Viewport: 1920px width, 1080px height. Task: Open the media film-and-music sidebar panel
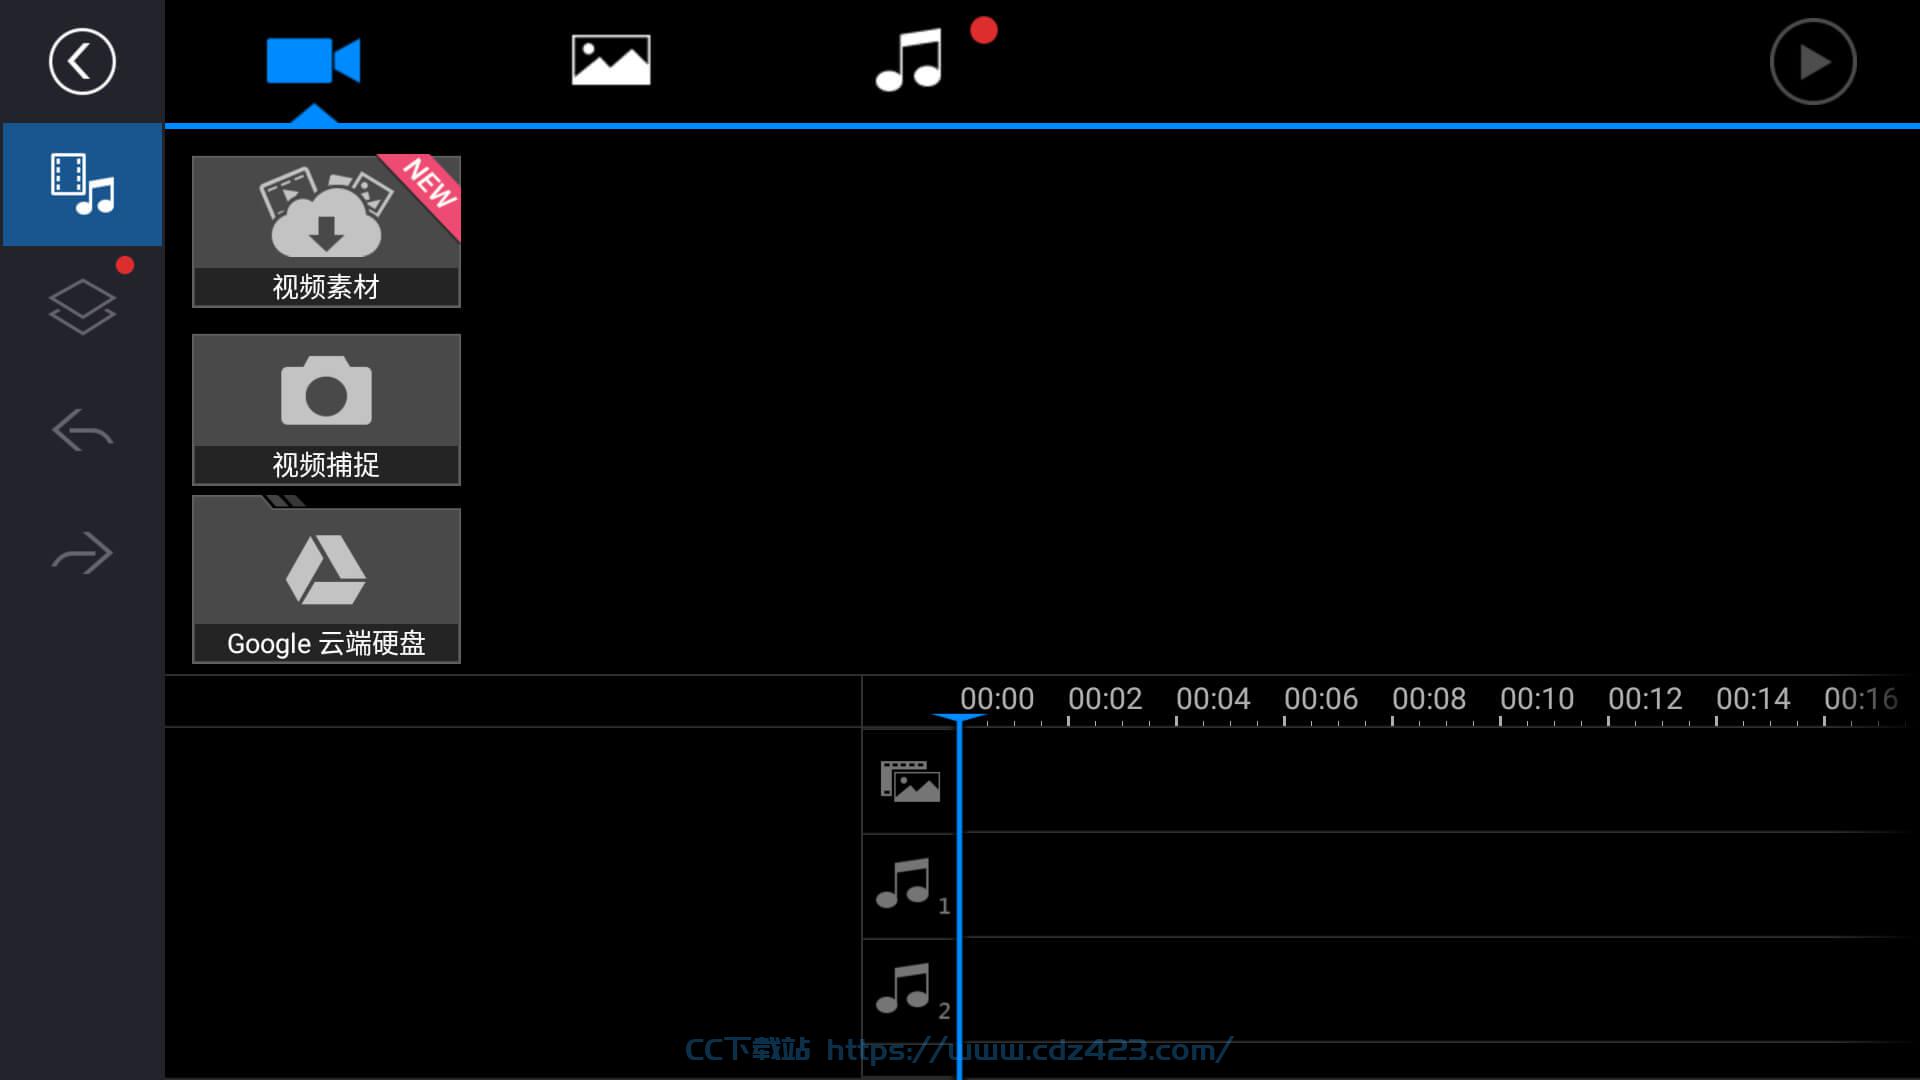click(x=83, y=184)
